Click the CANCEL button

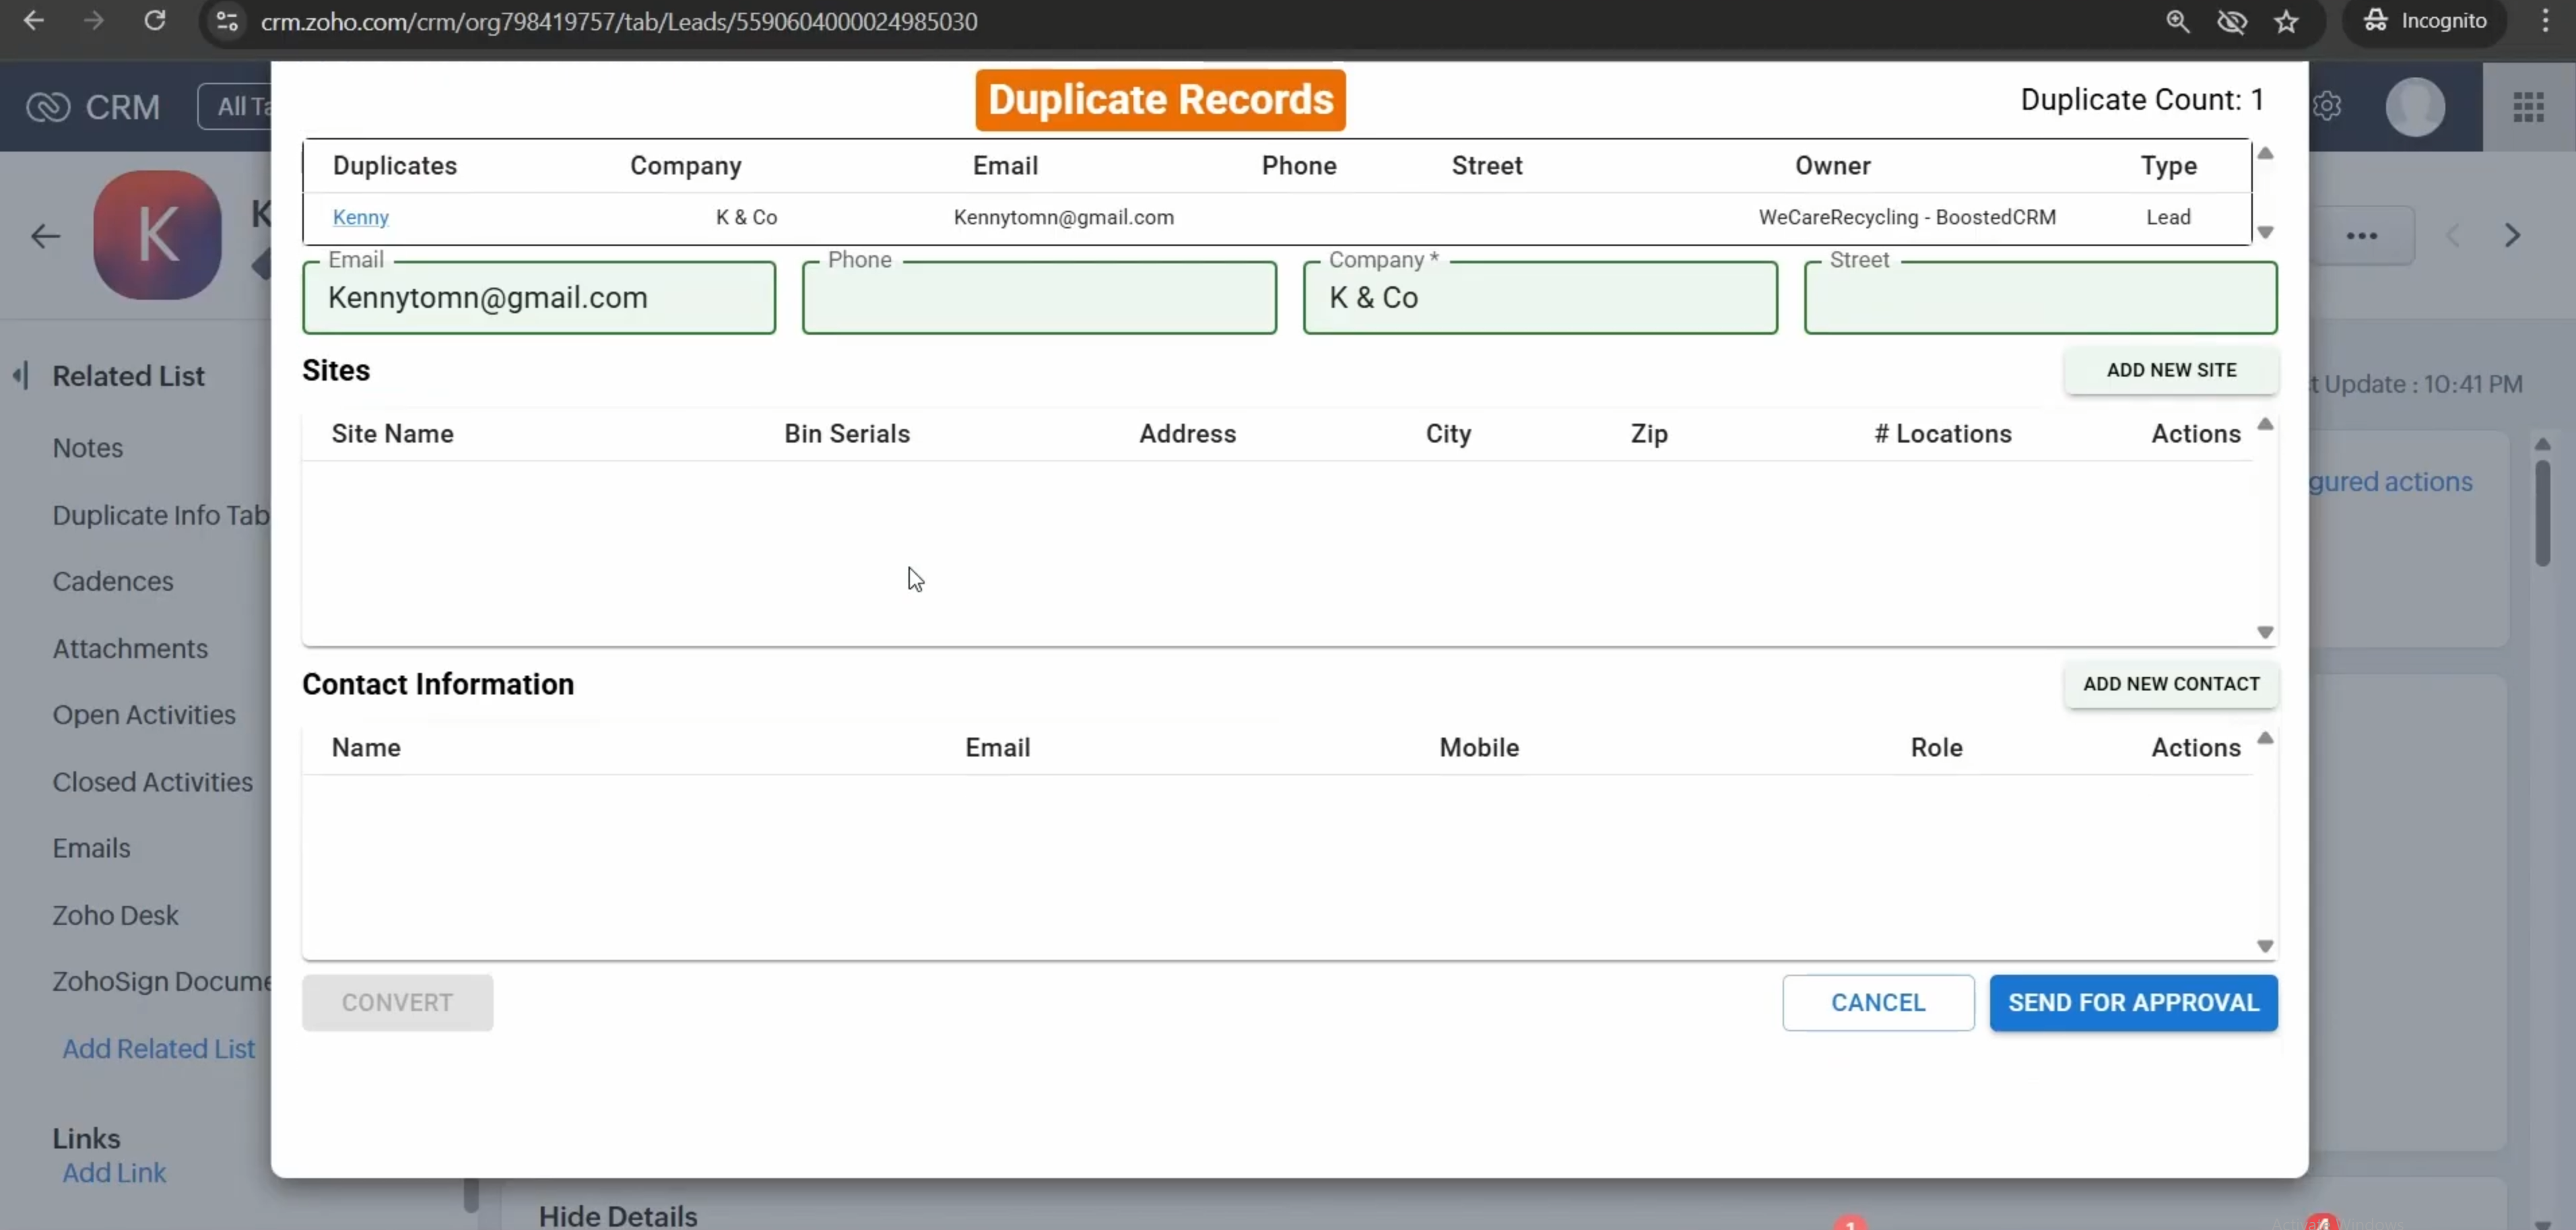1877,1002
